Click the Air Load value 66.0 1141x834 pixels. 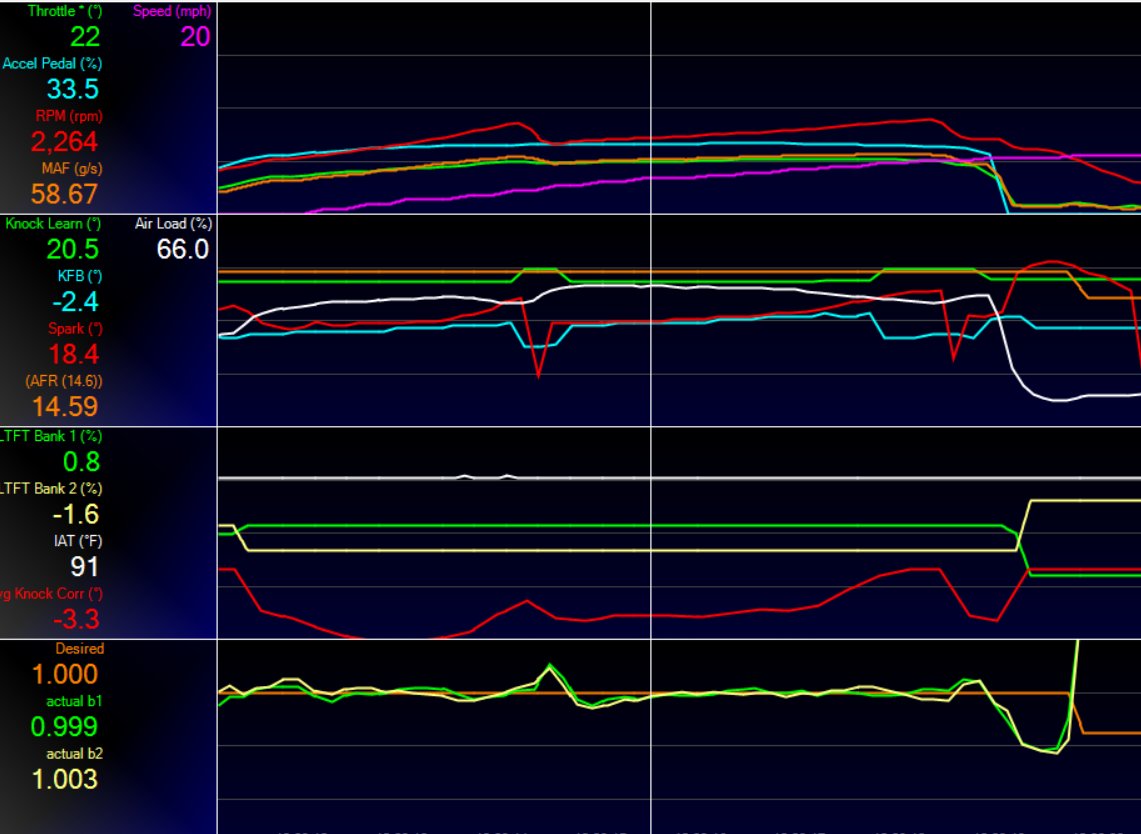coord(183,250)
